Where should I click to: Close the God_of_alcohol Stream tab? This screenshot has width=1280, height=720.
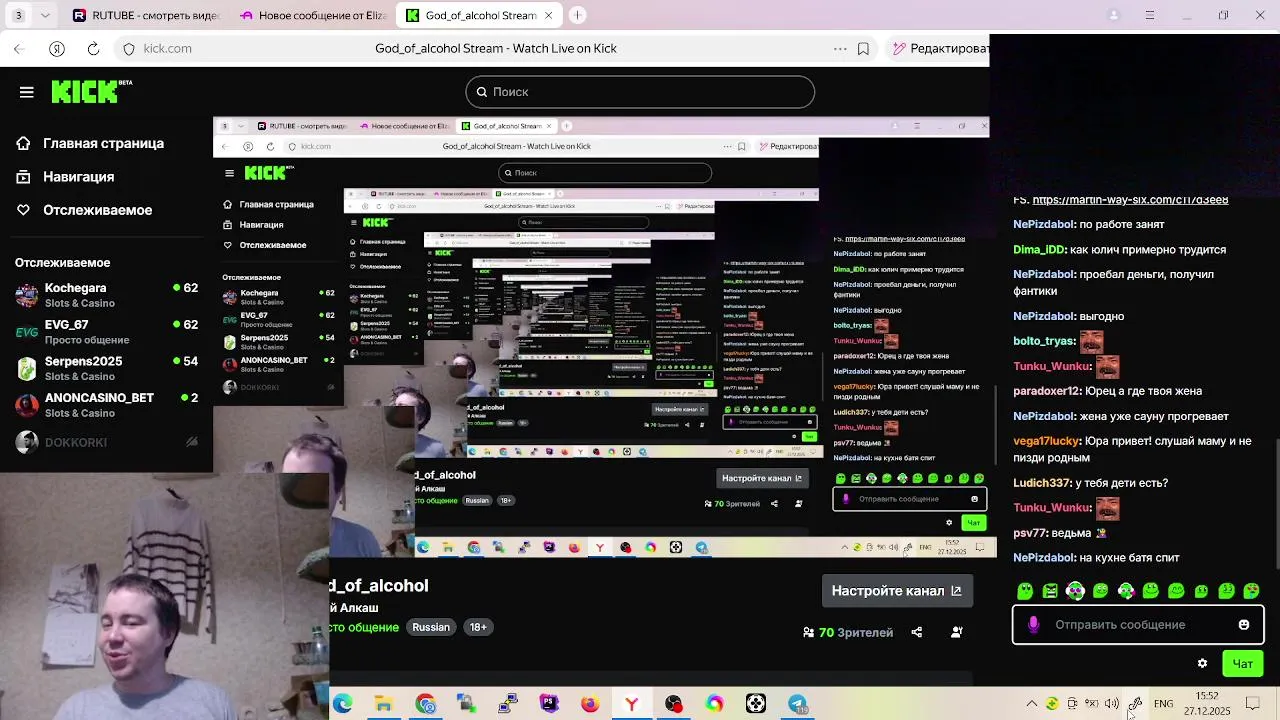(548, 15)
